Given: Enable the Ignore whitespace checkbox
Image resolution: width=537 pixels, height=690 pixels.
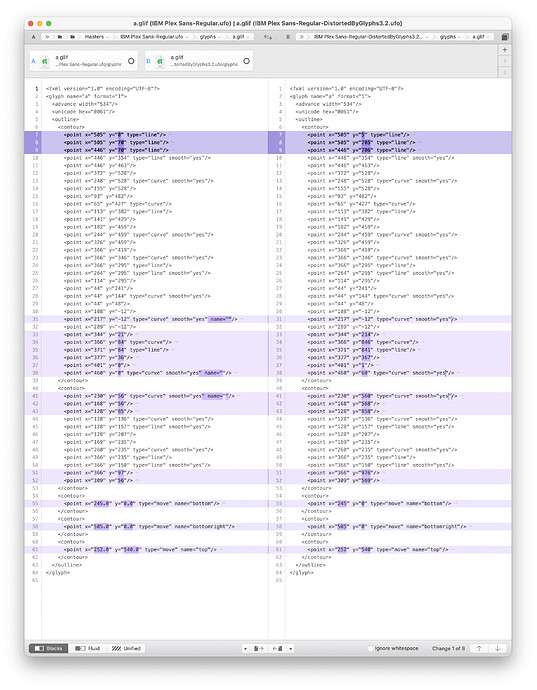Looking at the screenshot, I should (x=370, y=648).
